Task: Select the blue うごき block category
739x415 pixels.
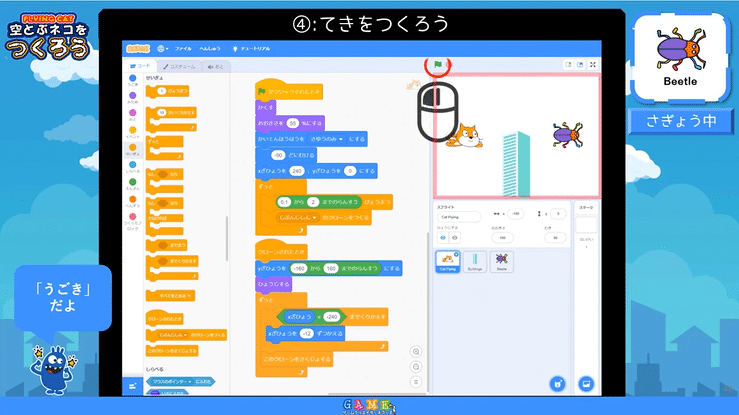Action: [x=133, y=80]
